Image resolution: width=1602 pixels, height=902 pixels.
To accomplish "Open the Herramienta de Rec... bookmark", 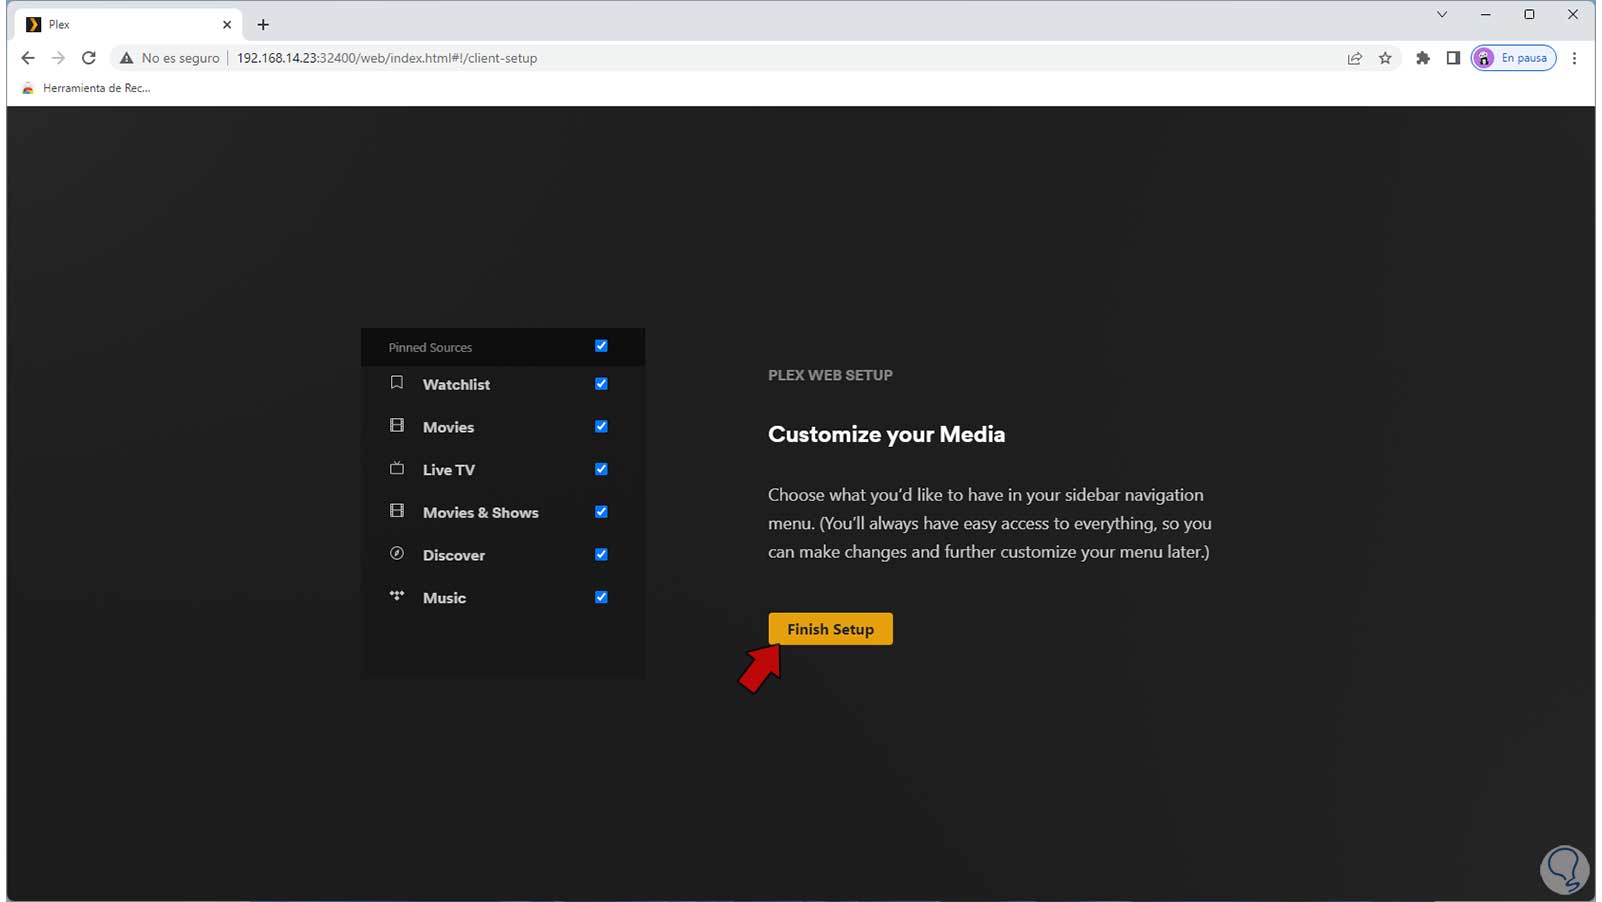I will click(86, 88).
